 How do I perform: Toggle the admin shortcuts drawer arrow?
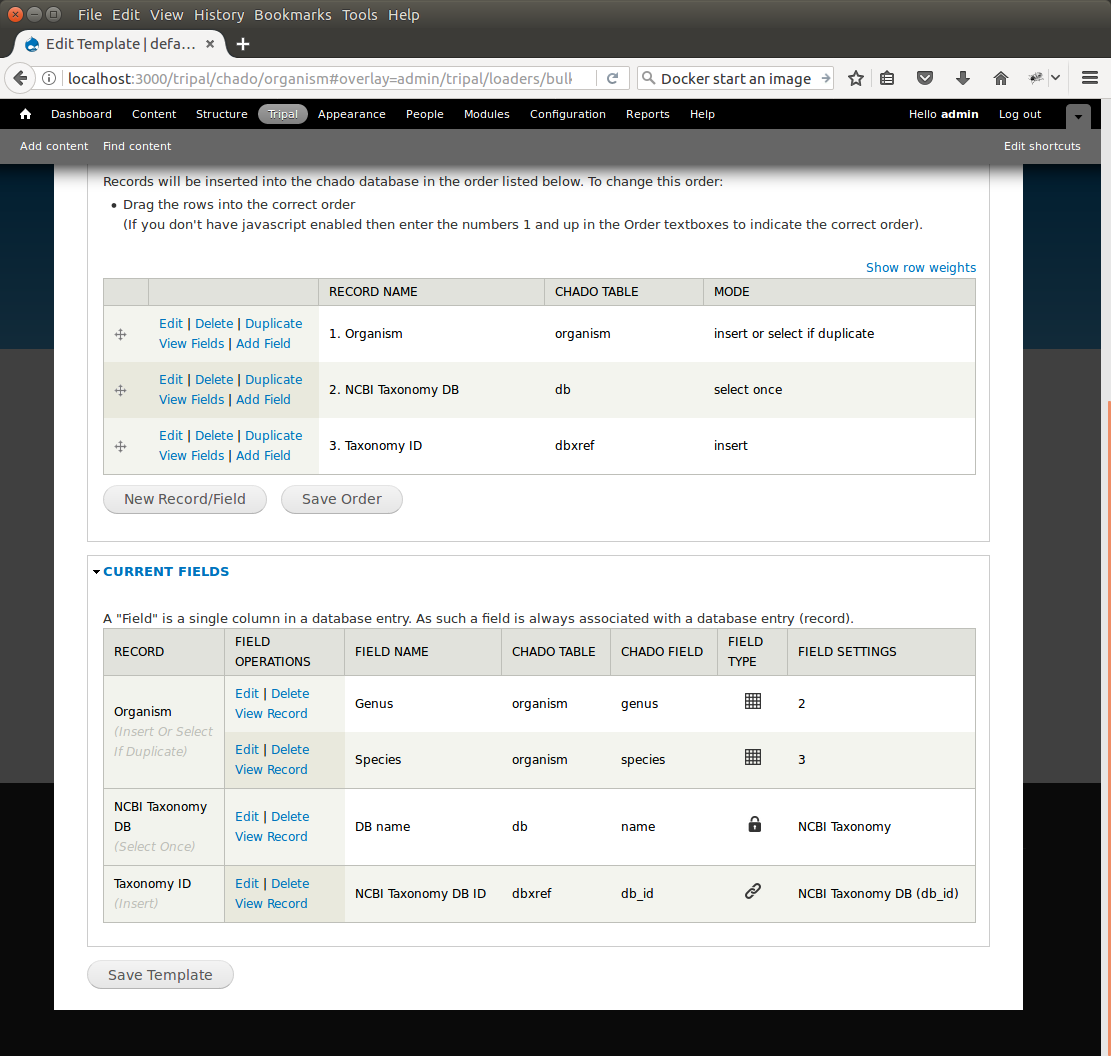click(x=1078, y=116)
